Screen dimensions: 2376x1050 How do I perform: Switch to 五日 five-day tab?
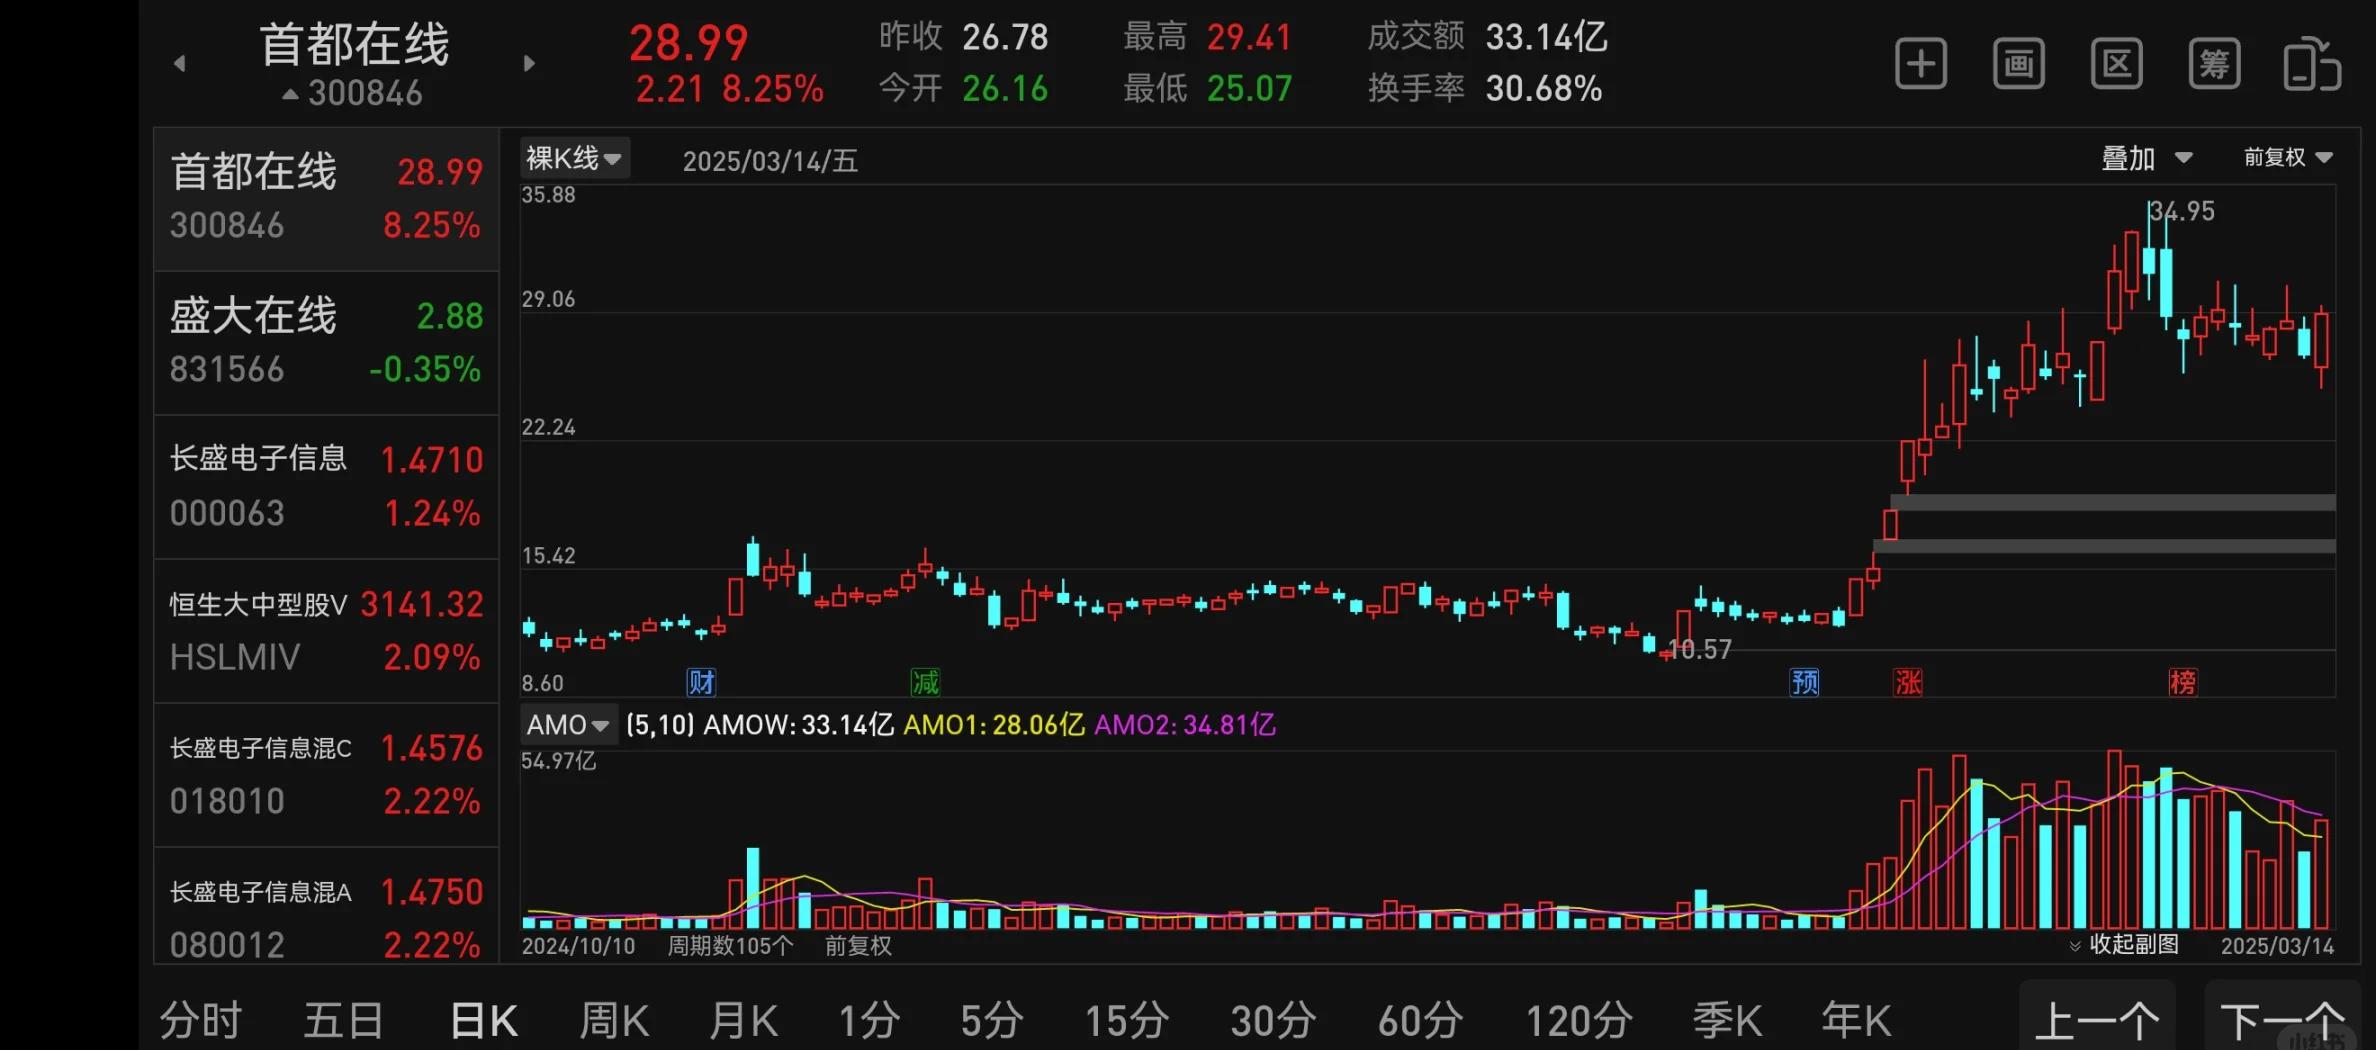pos(343,1021)
